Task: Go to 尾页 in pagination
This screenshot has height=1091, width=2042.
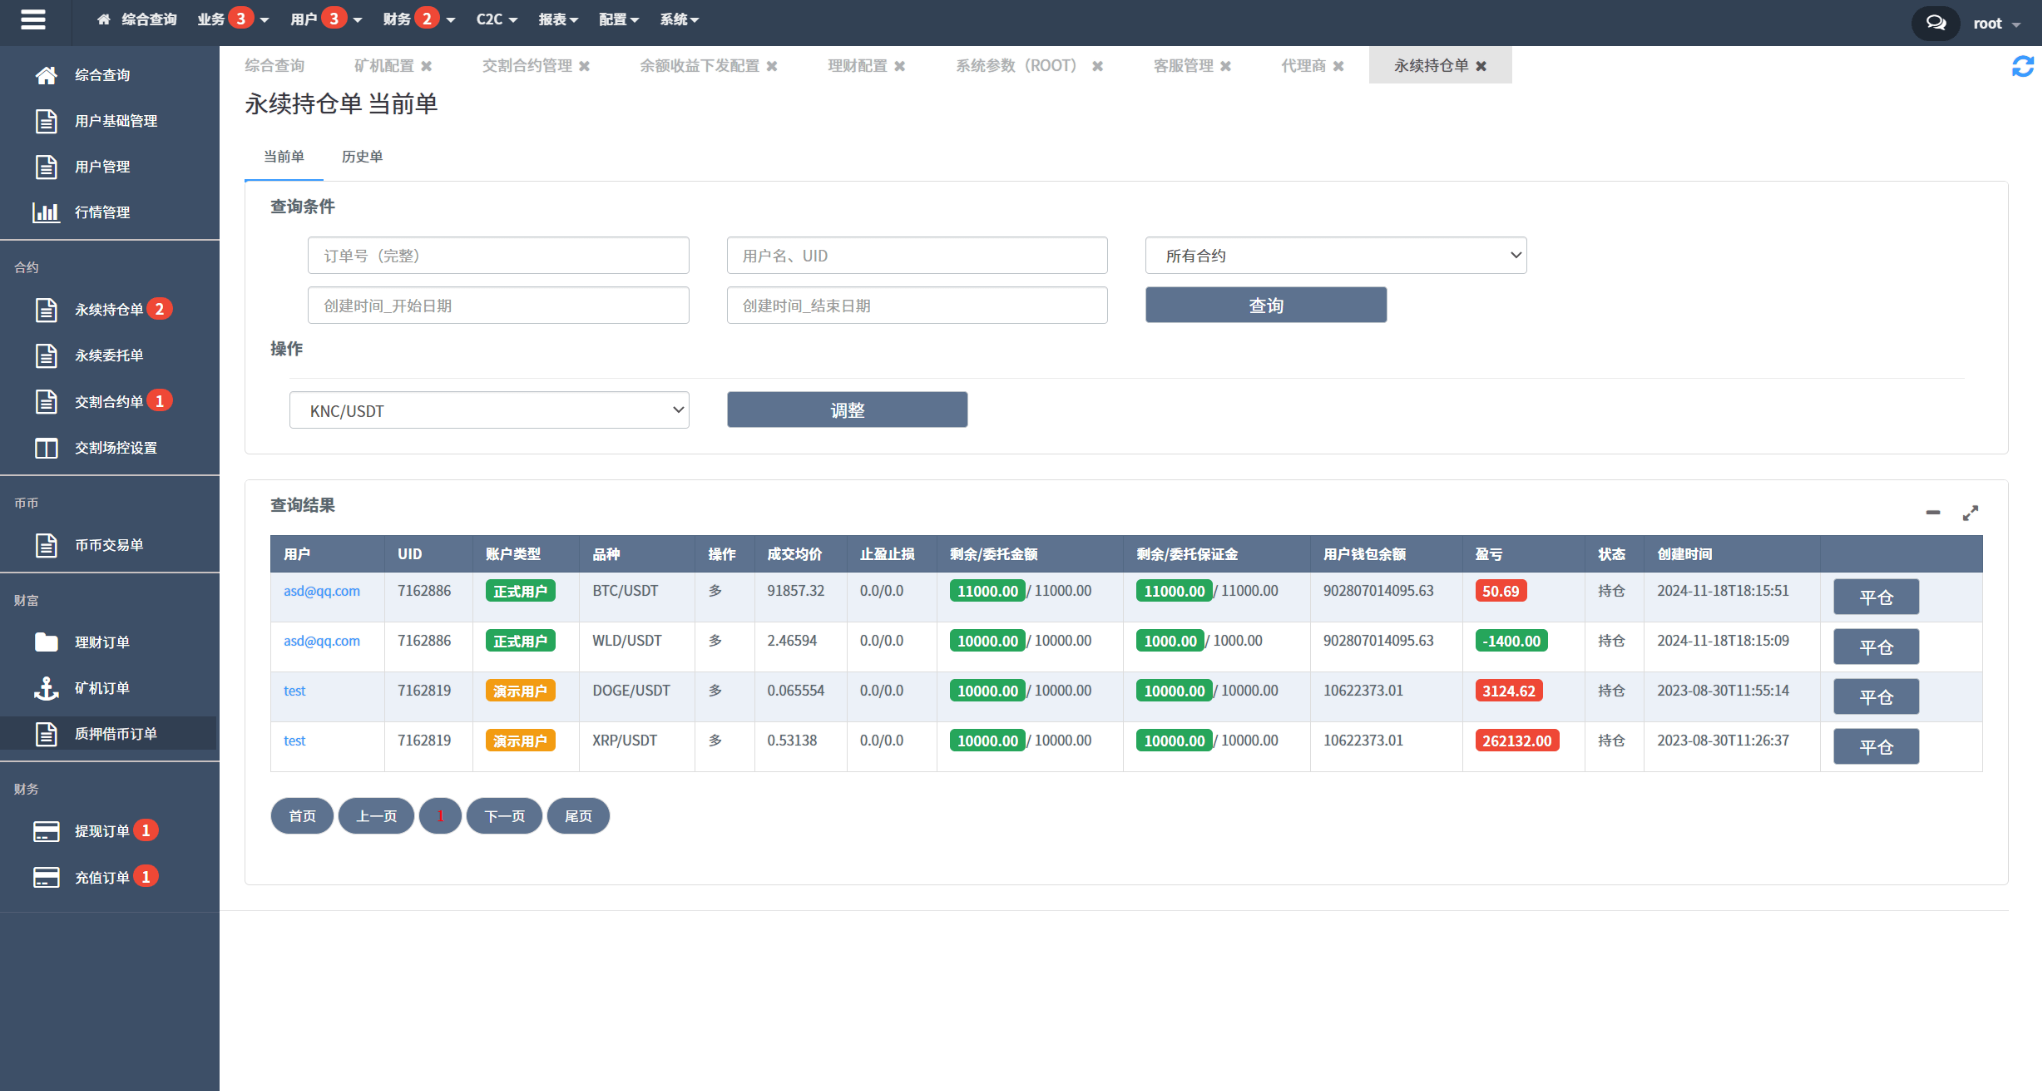Action: point(578,817)
